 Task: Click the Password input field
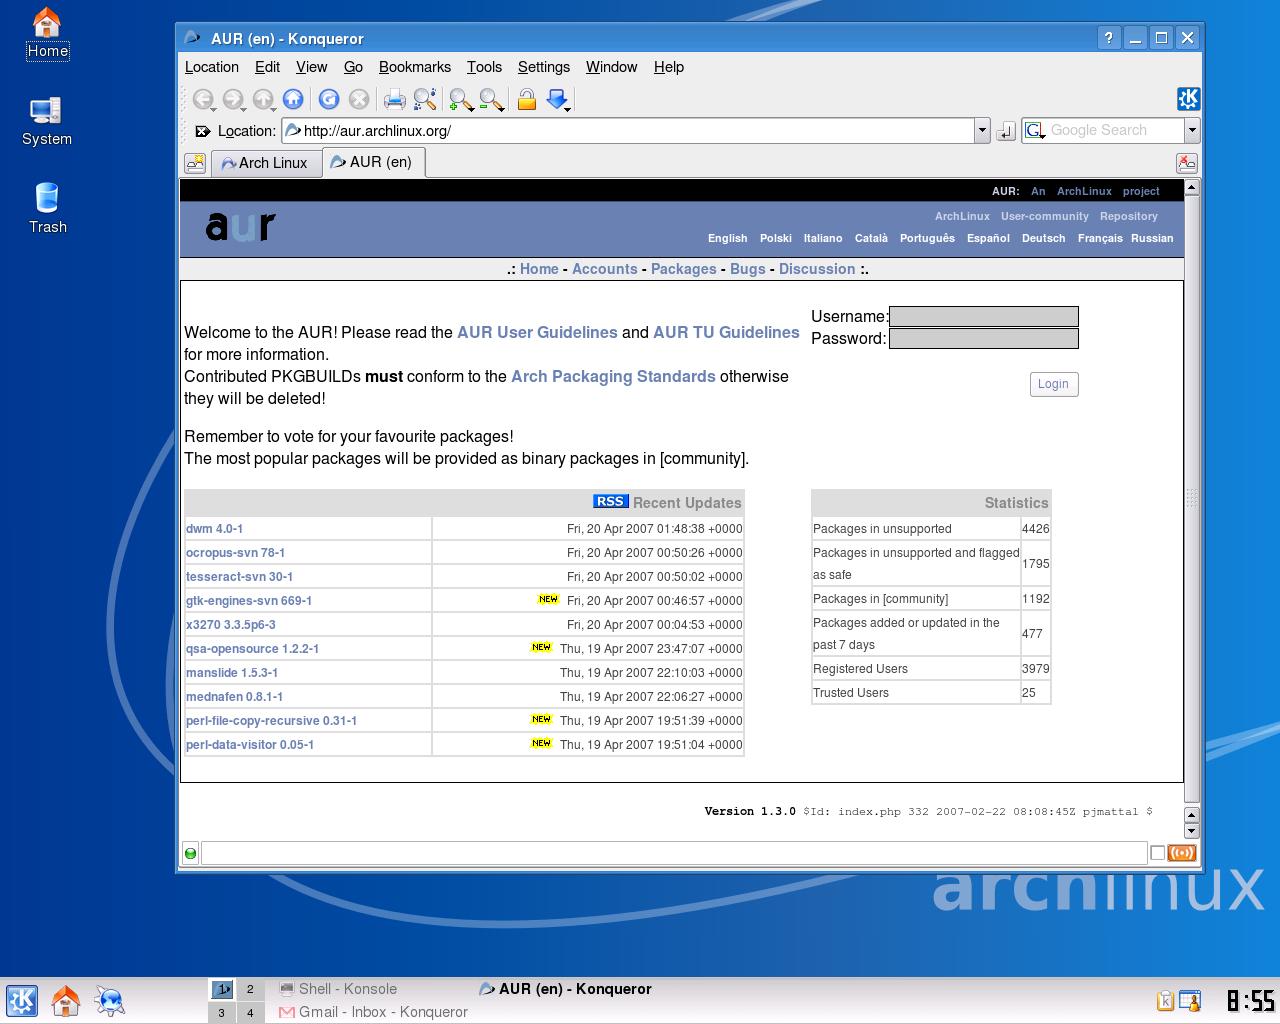pos(984,339)
